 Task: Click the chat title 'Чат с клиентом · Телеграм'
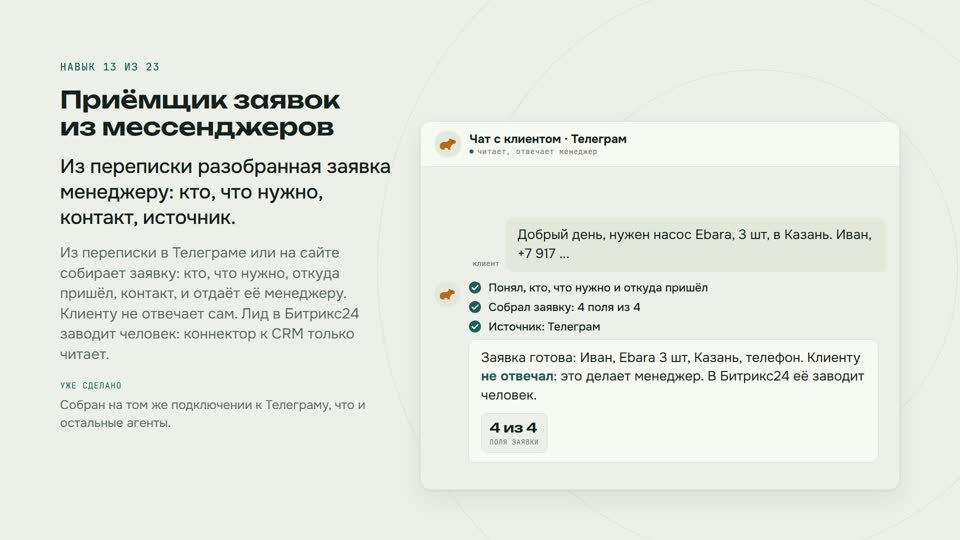(548, 139)
